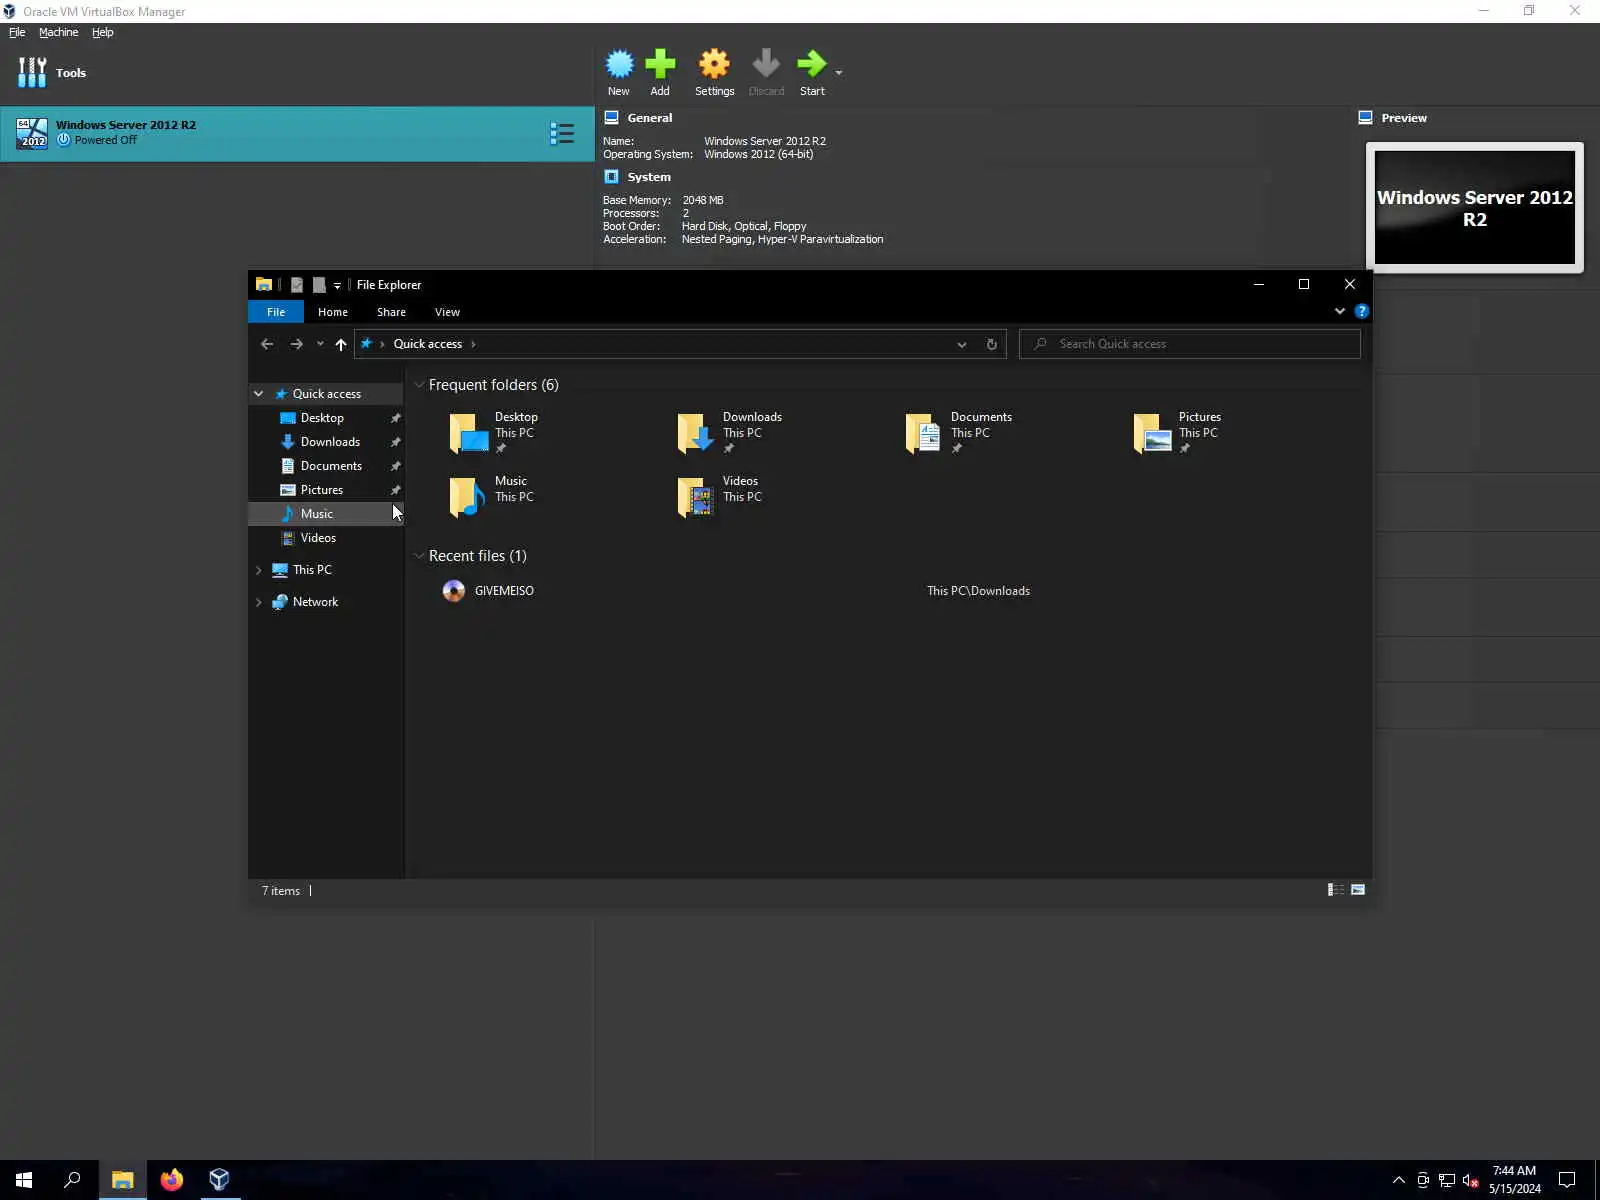Refresh the Quick access view
This screenshot has width=1600, height=1200.
[x=992, y=344]
